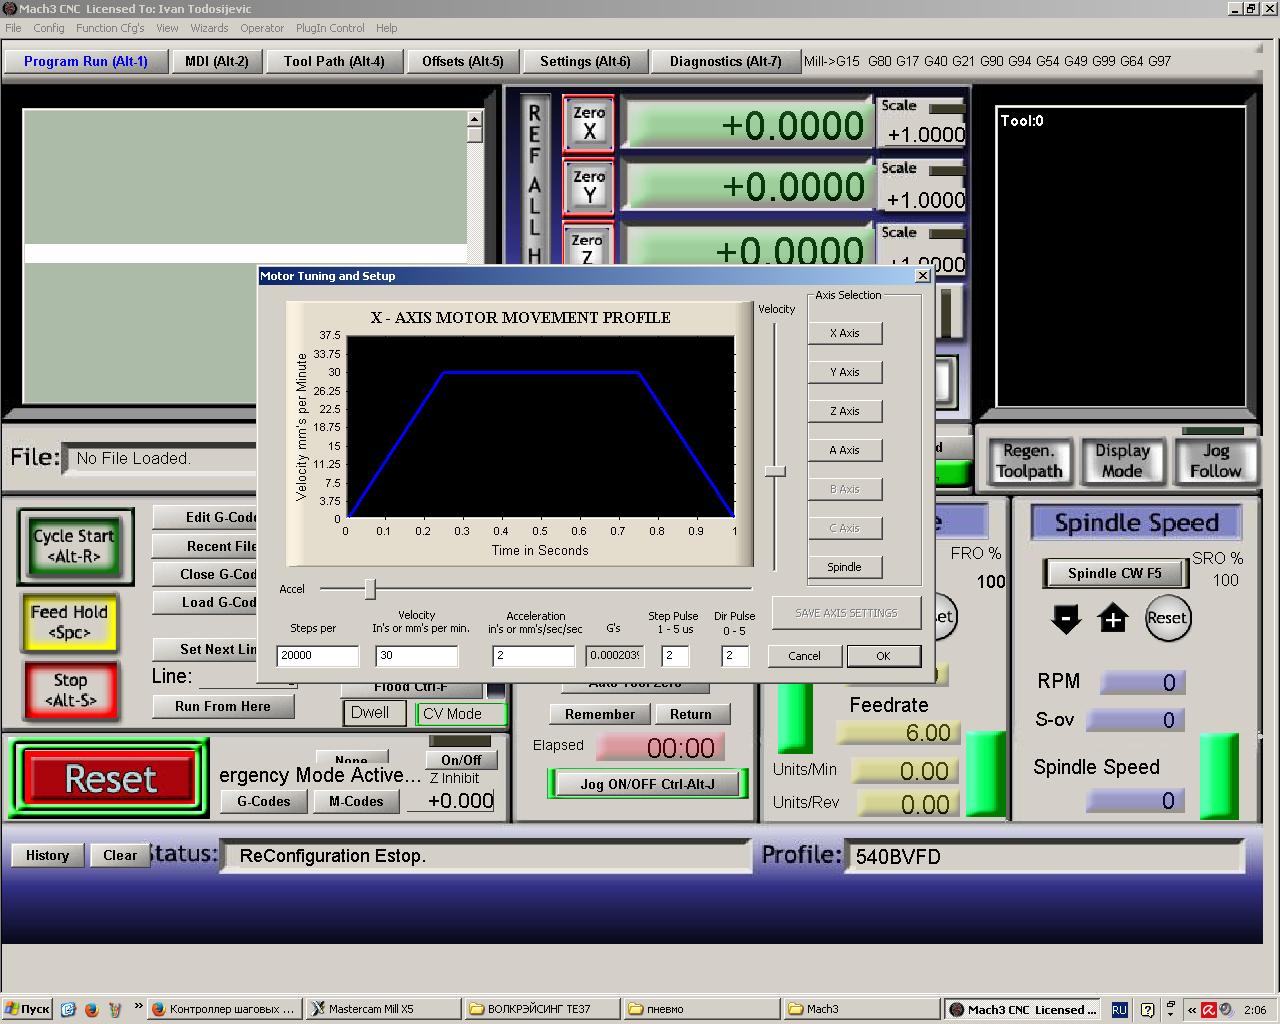Viewport: 1280px width, 1024px height.
Task: Switch to the MDI (Alt-2) screen
Action: 217,61
